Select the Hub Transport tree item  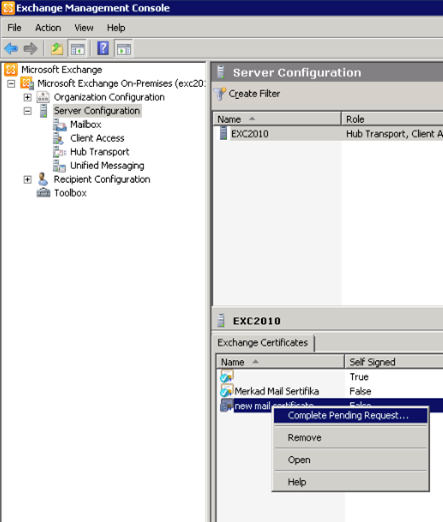pyautogui.click(x=99, y=152)
